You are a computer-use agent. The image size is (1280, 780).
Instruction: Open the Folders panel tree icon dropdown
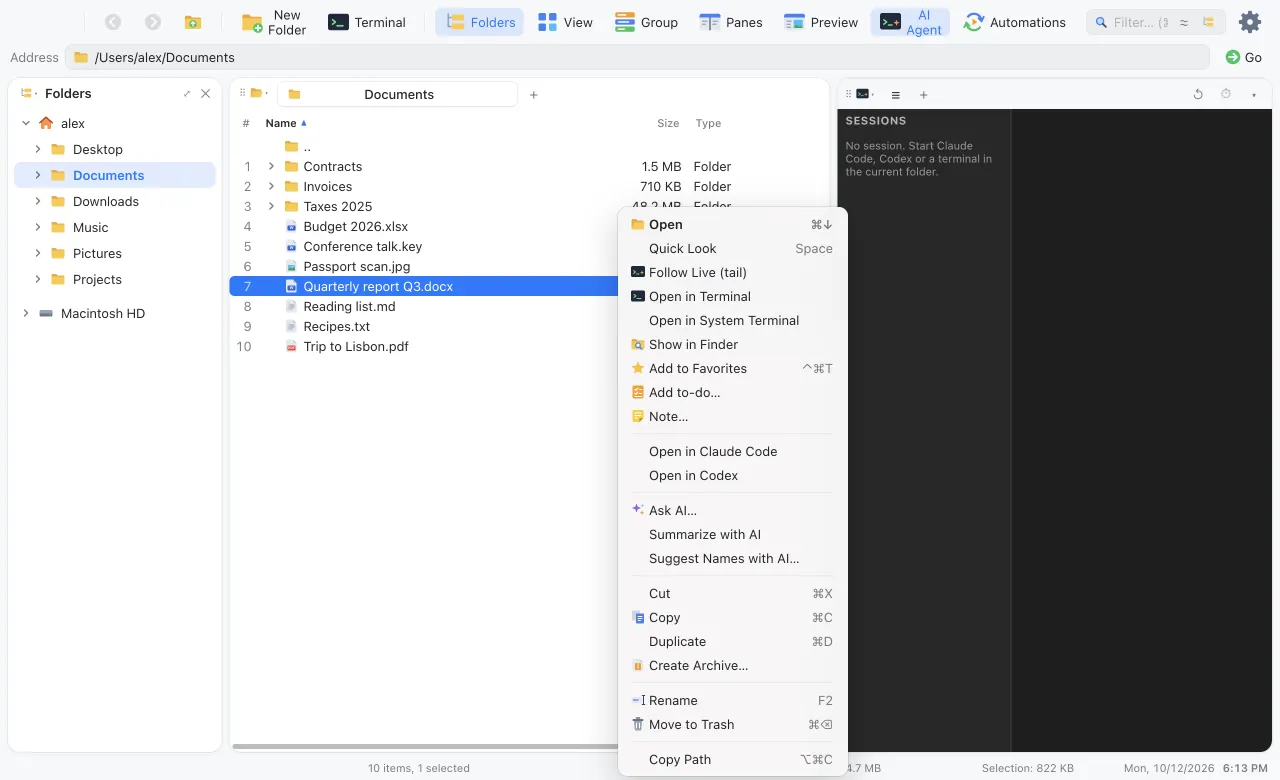[x=28, y=93]
